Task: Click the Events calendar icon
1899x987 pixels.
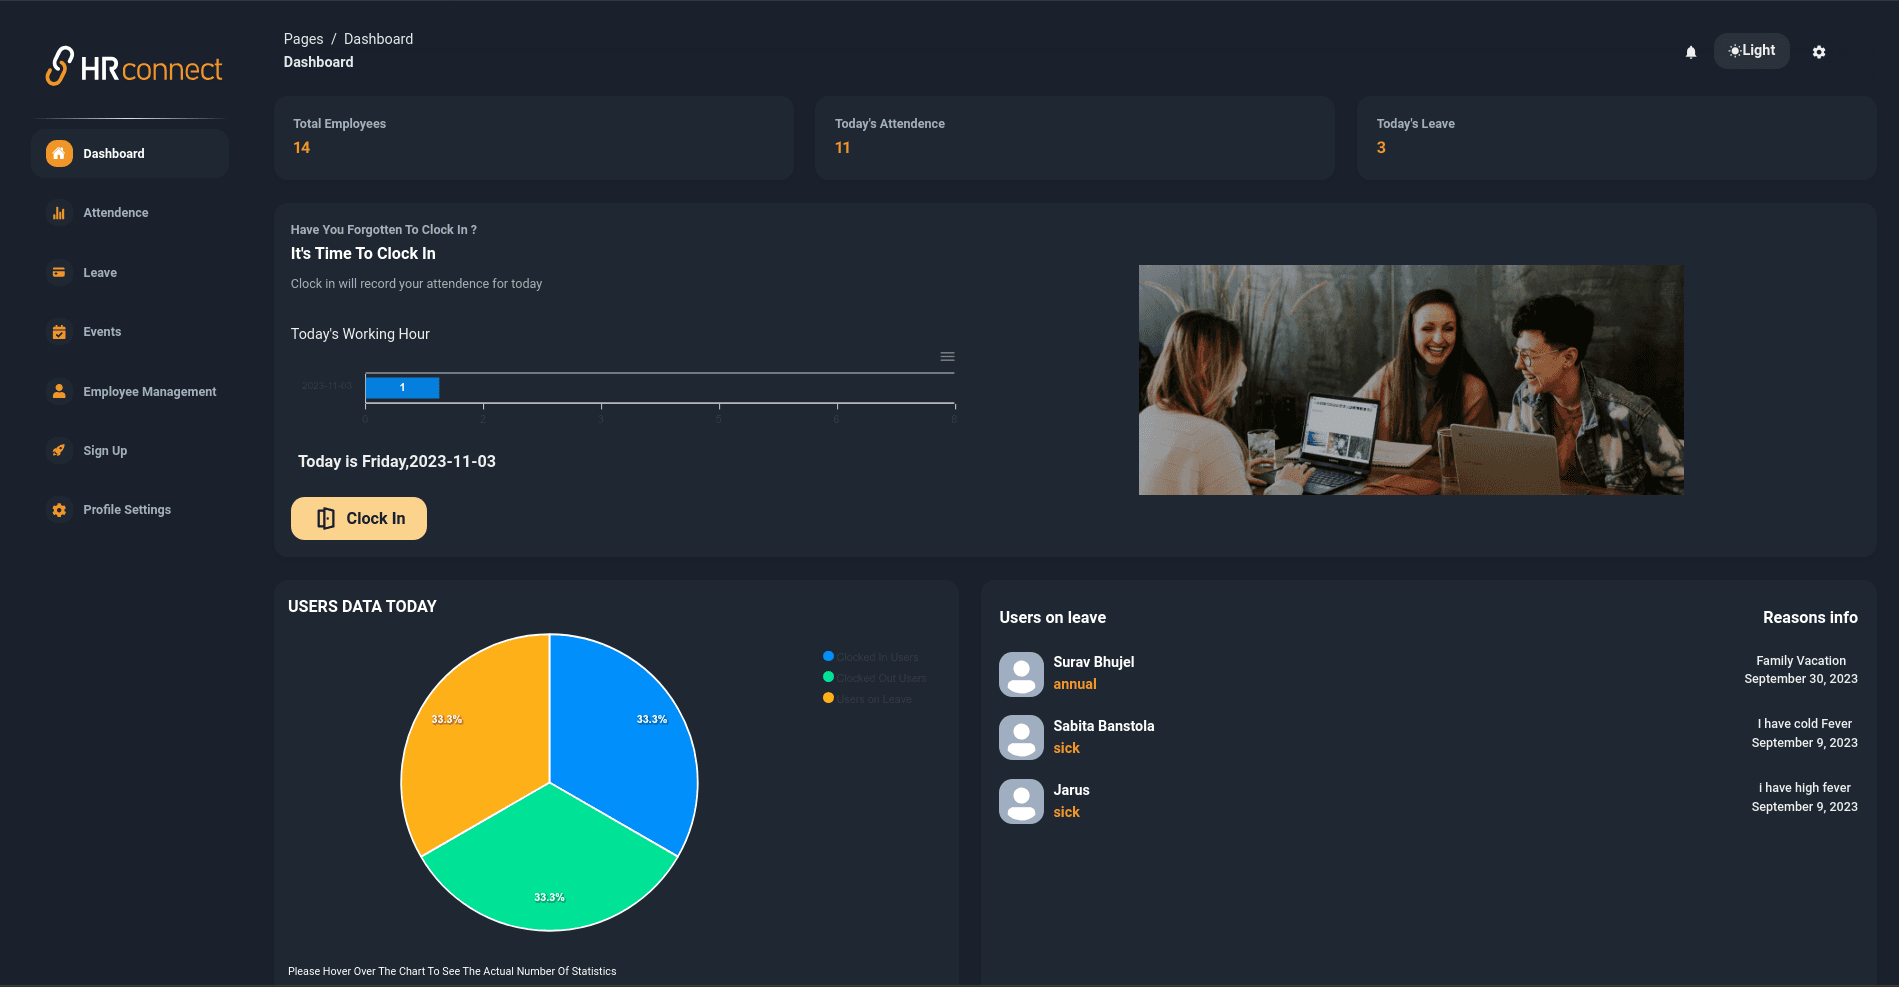Action: 59,331
